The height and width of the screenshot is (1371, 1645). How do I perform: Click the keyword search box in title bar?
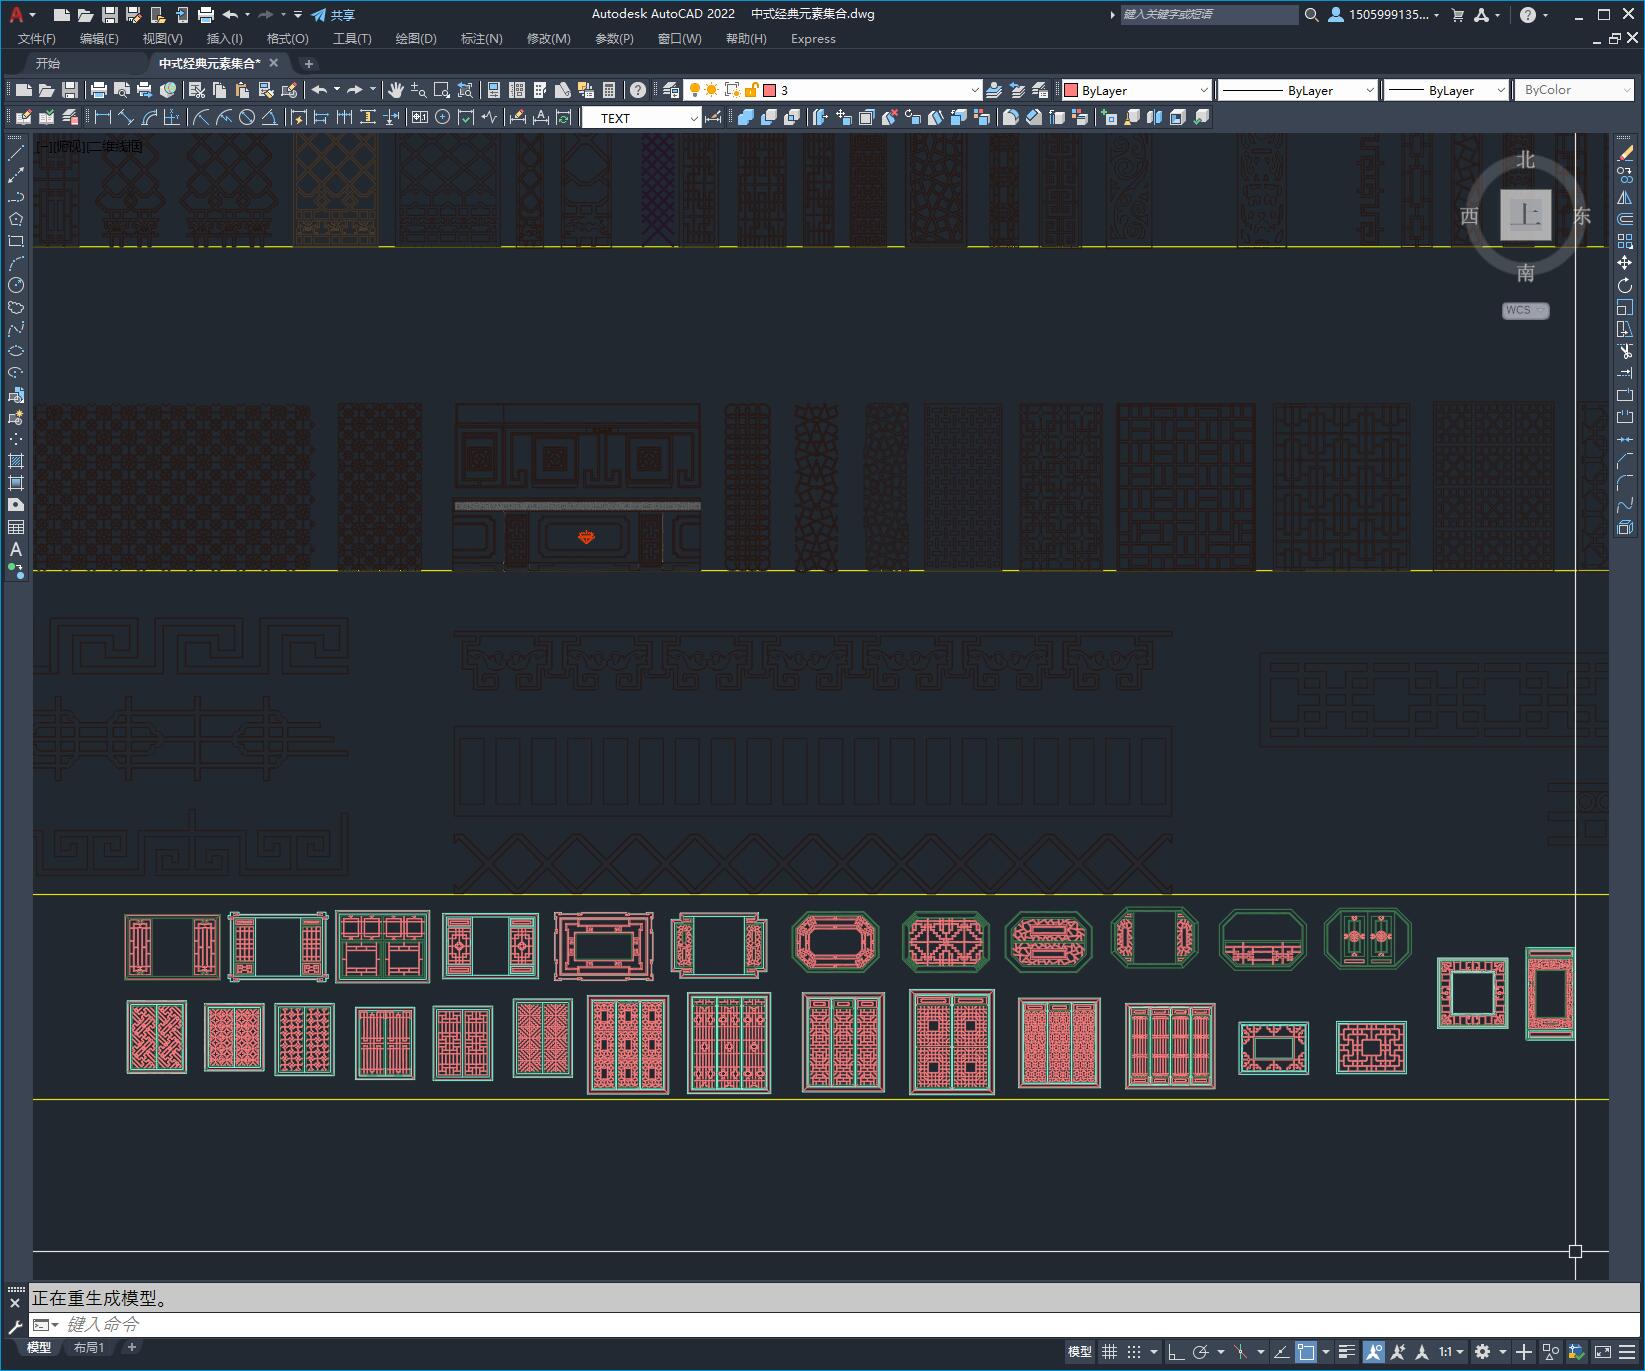click(1208, 15)
